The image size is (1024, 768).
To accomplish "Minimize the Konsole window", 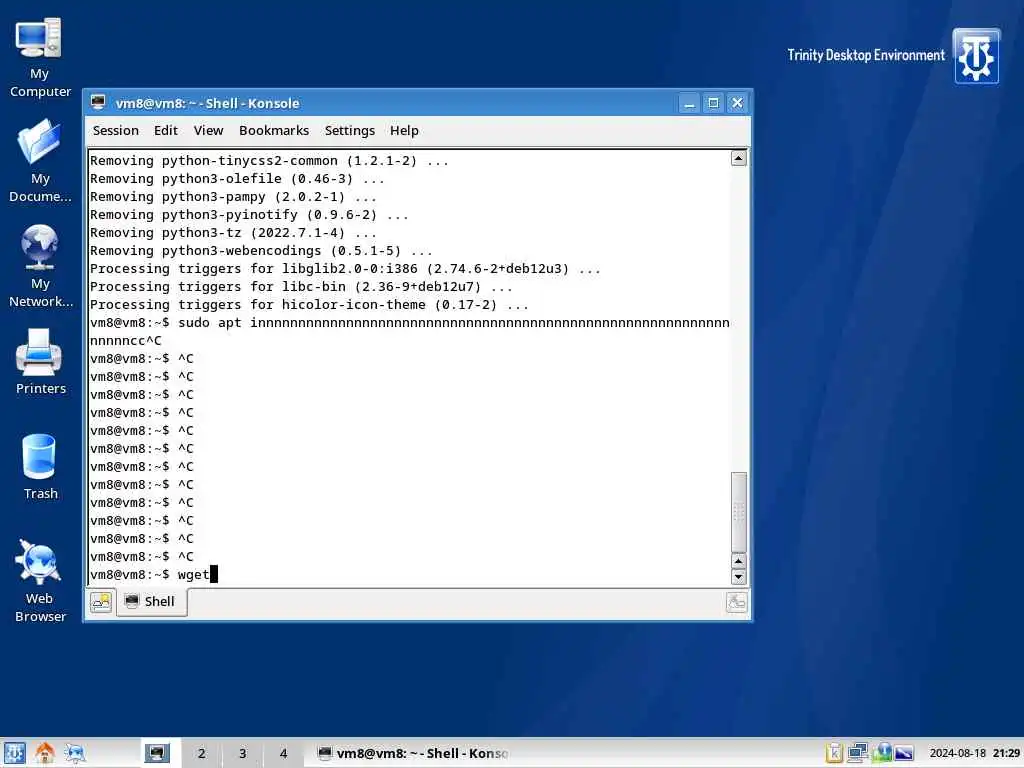I will pos(688,103).
